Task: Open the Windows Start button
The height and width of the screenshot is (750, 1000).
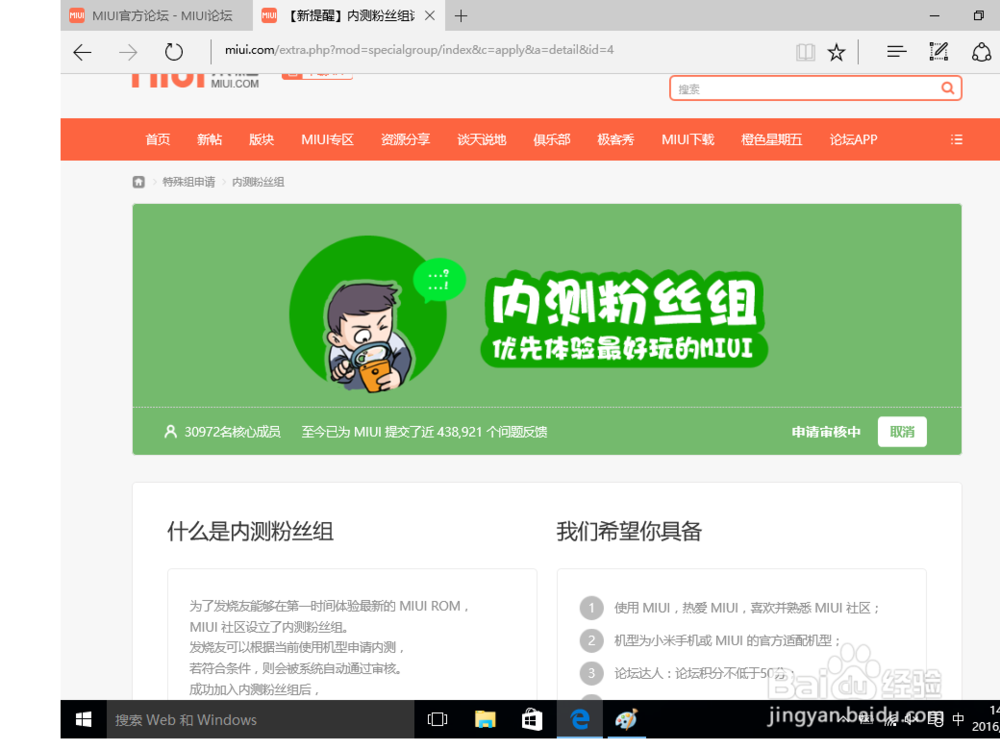Action: tap(84, 719)
